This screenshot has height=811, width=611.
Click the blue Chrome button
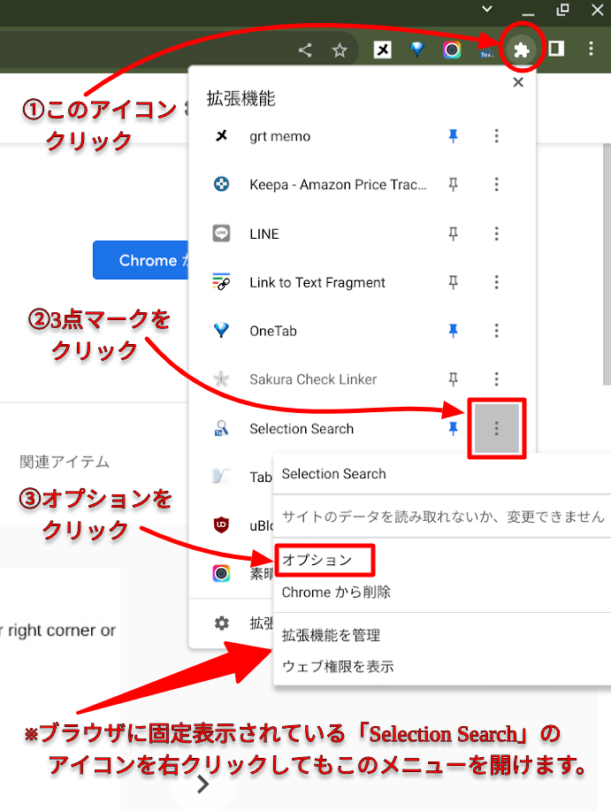click(x=141, y=260)
